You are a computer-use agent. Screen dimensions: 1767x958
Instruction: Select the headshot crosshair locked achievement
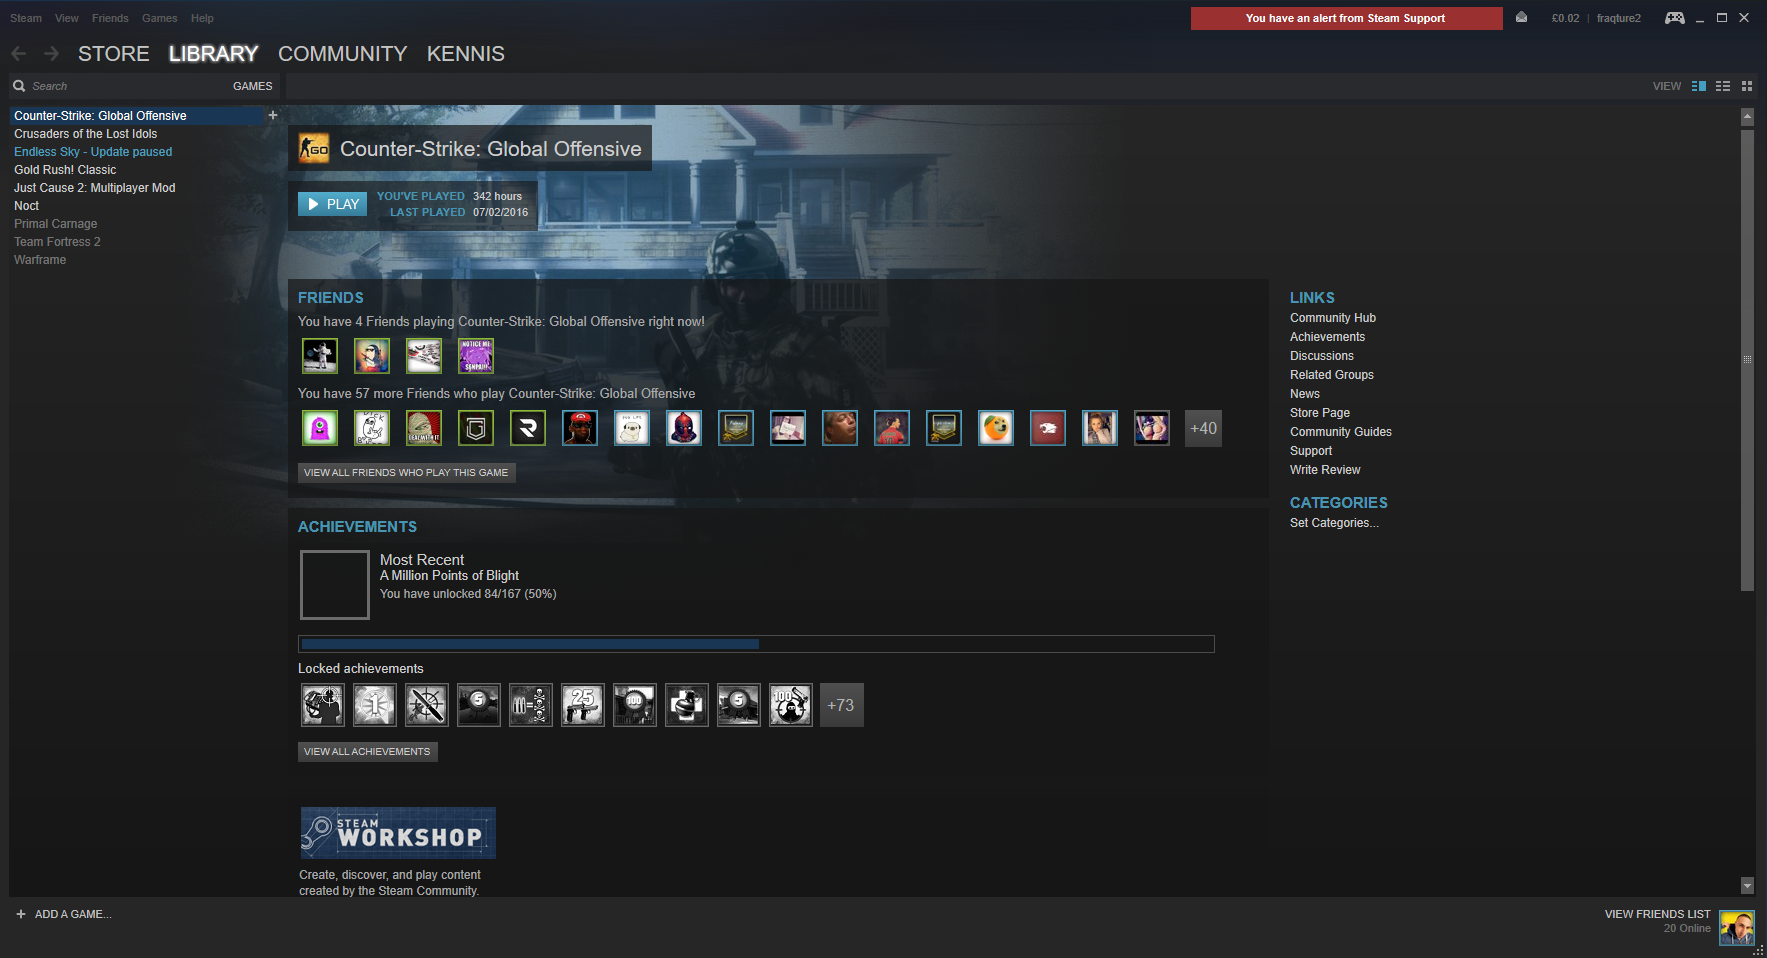coord(323,705)
